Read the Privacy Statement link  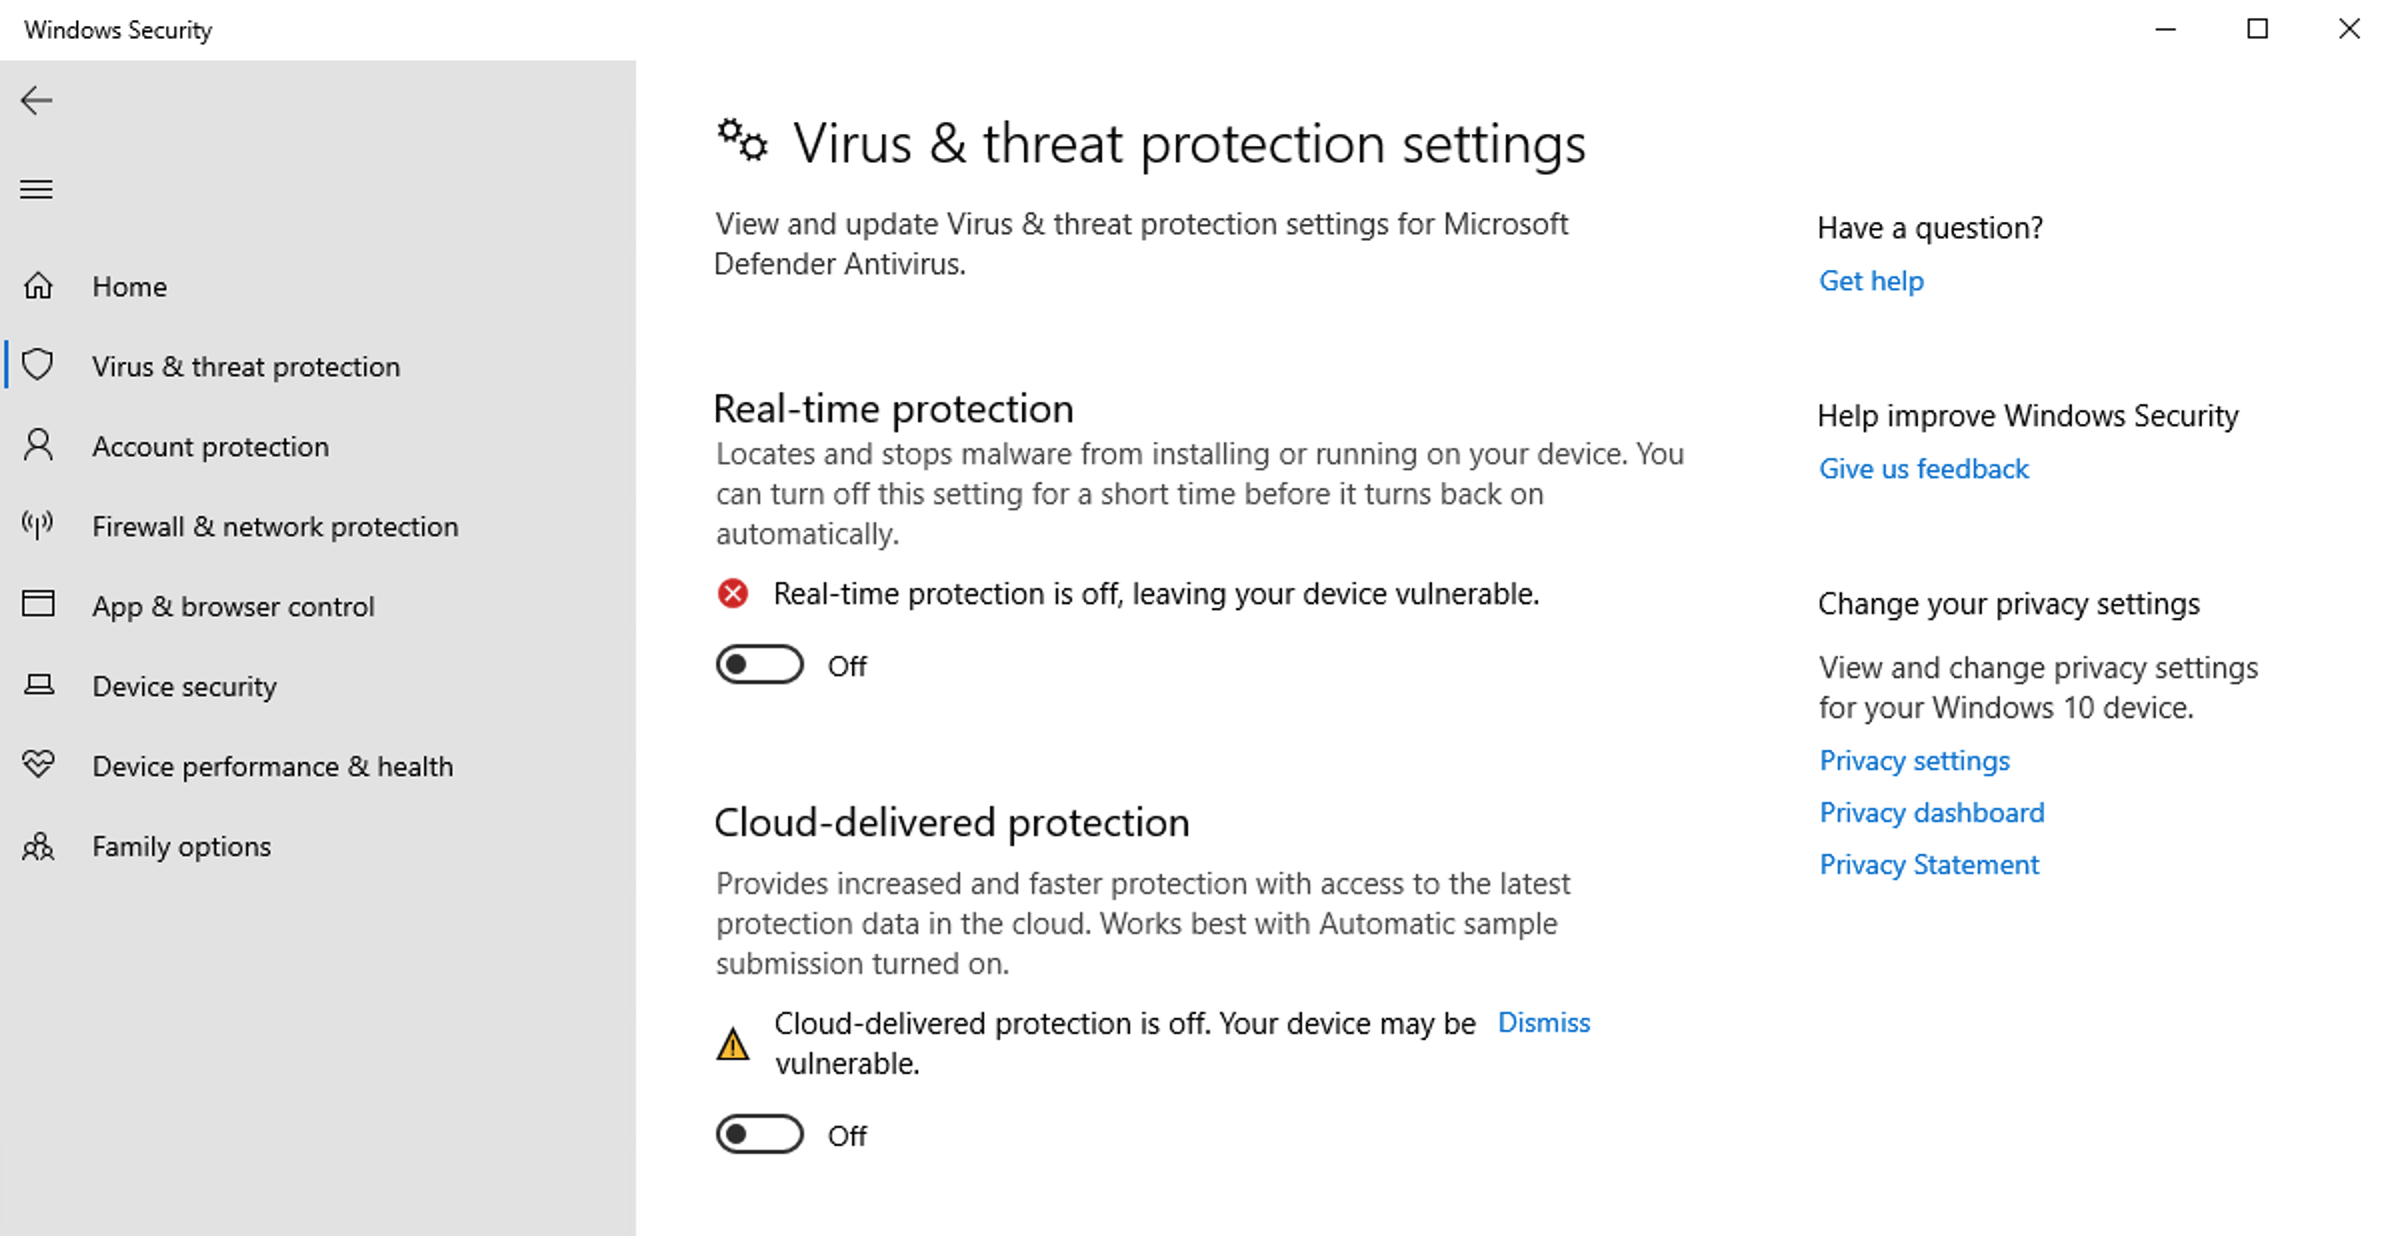click(x=1928, y=865)
